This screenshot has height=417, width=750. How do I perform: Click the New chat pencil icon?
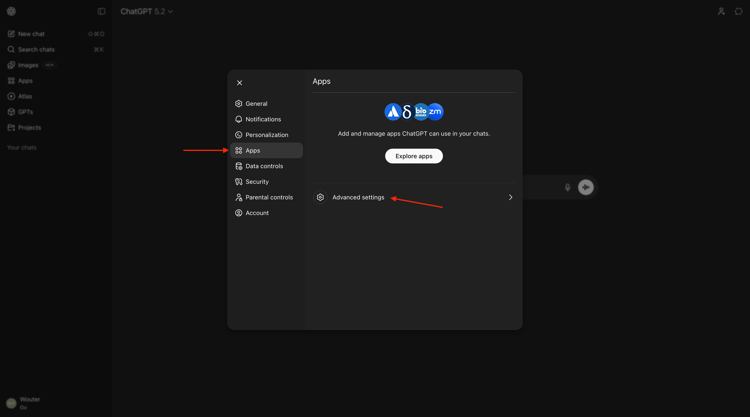(11, 34)
